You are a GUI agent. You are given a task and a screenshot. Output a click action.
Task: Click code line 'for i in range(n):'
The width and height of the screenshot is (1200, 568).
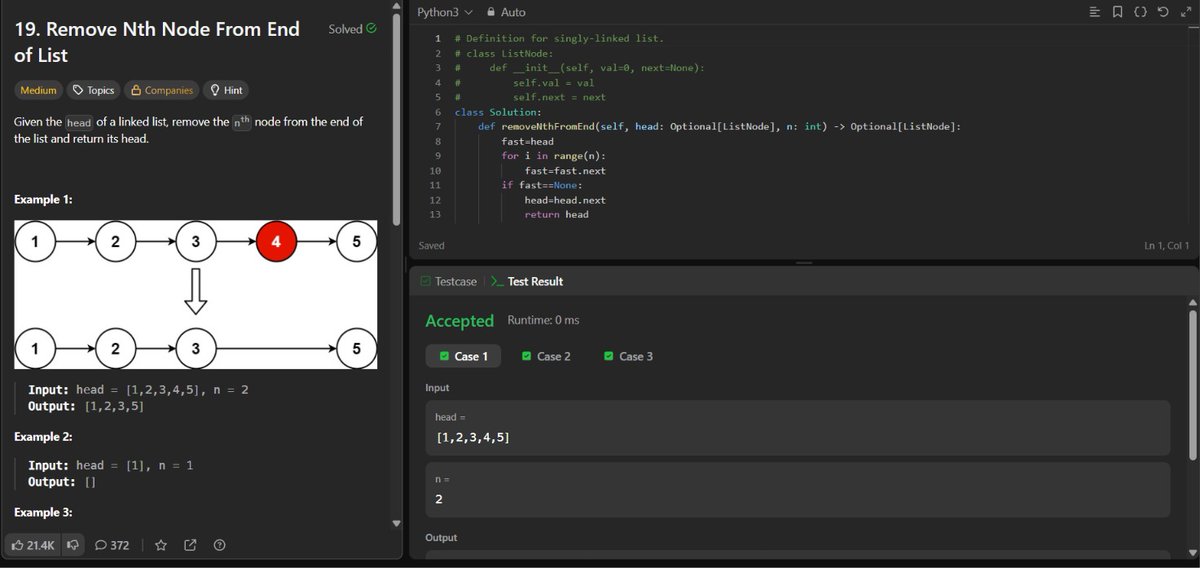(553, 156)
